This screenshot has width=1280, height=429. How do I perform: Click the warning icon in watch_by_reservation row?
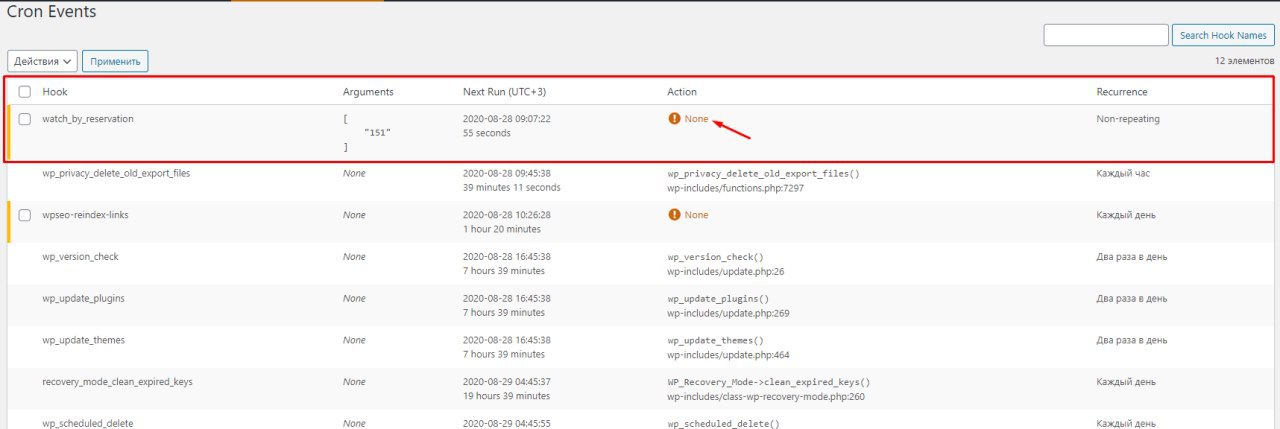[674, 119]
